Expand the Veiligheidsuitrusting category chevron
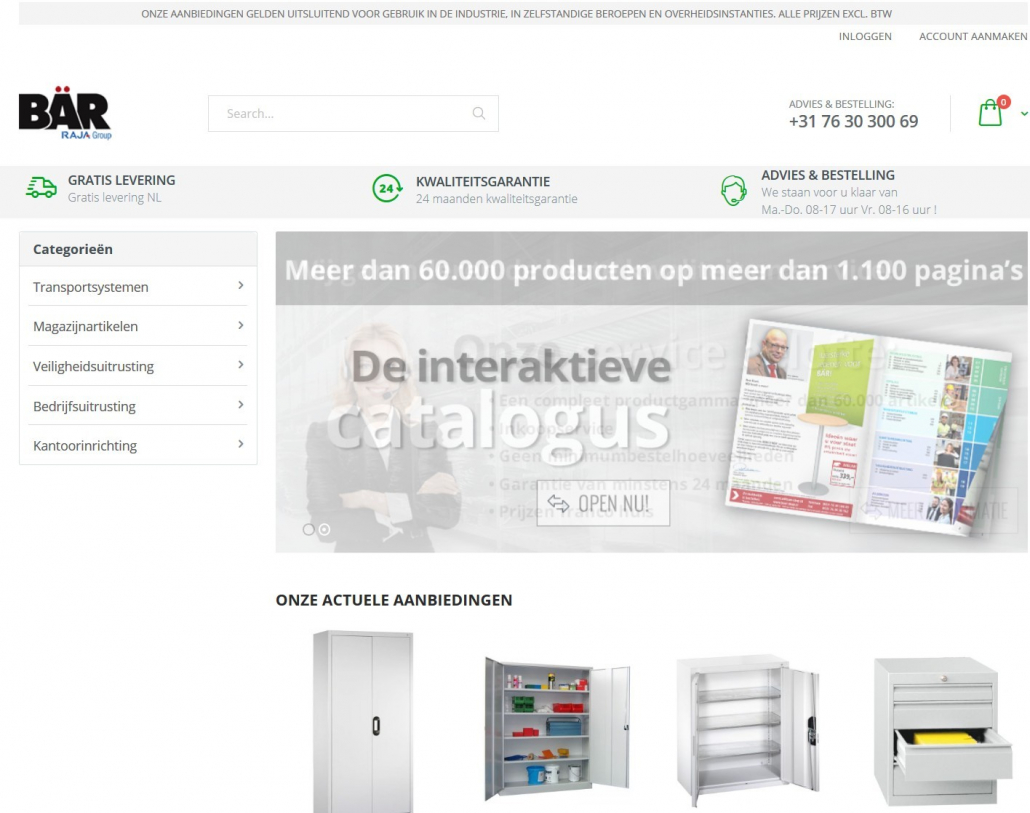Image resolution: width=1030 pixels, height=813 pixels. coord(241,365)
